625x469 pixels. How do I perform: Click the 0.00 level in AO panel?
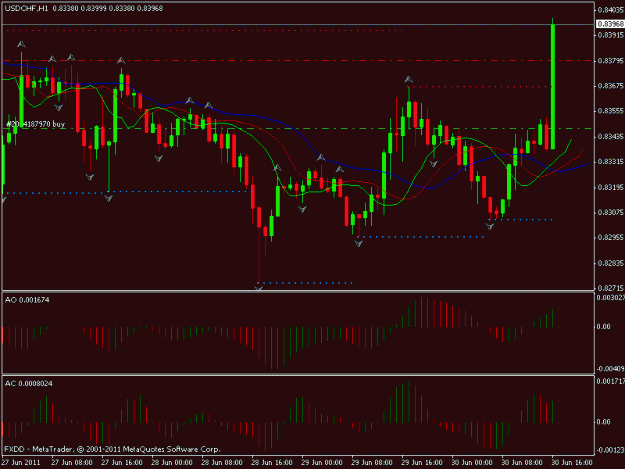pos(603,326)
